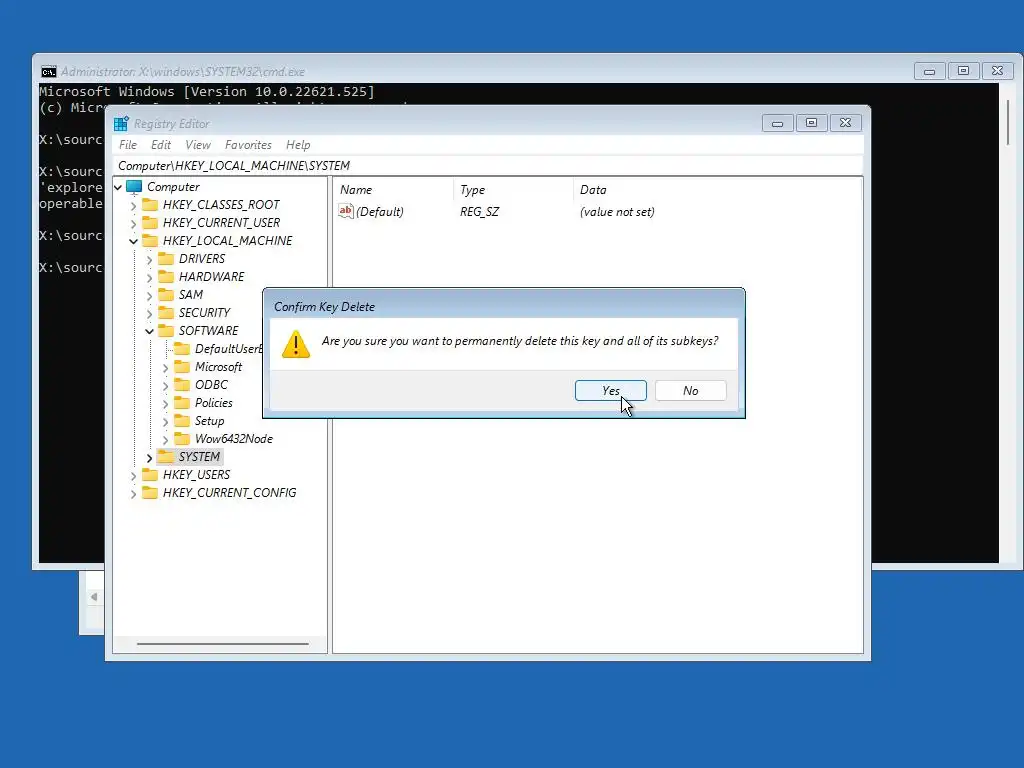The height and width of the screenshot is (768, 1024).
Task: Click the DRIVERS folder icon
Action: 166,259
